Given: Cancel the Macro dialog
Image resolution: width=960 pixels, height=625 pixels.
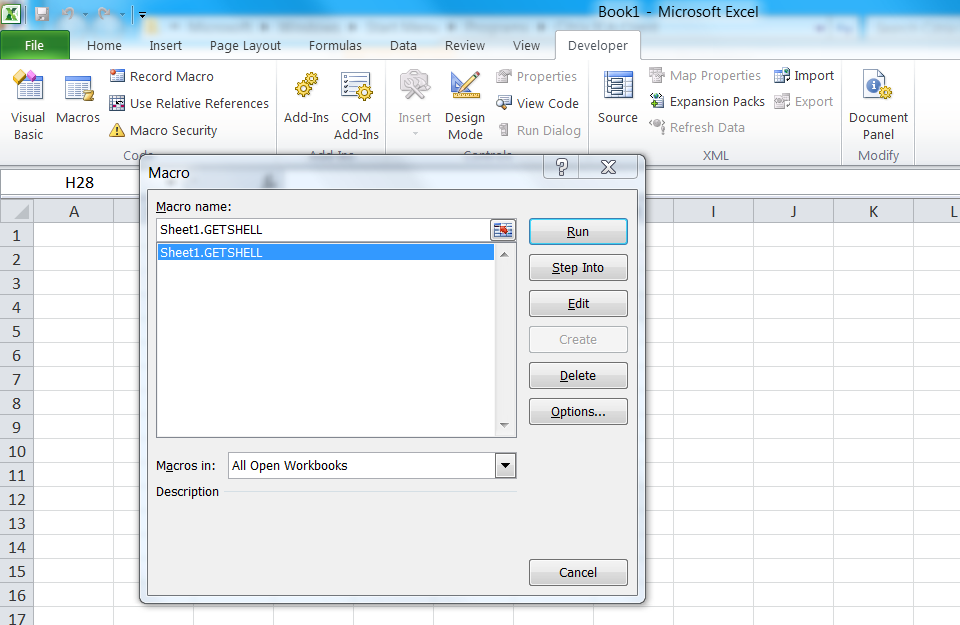Looking at the screenshot, I should 578,572.
